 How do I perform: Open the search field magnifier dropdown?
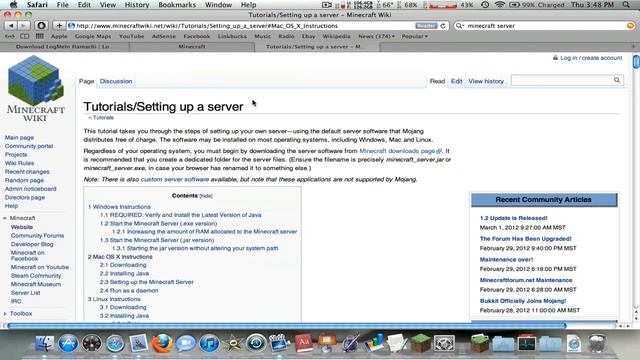[x=460, y=26]
